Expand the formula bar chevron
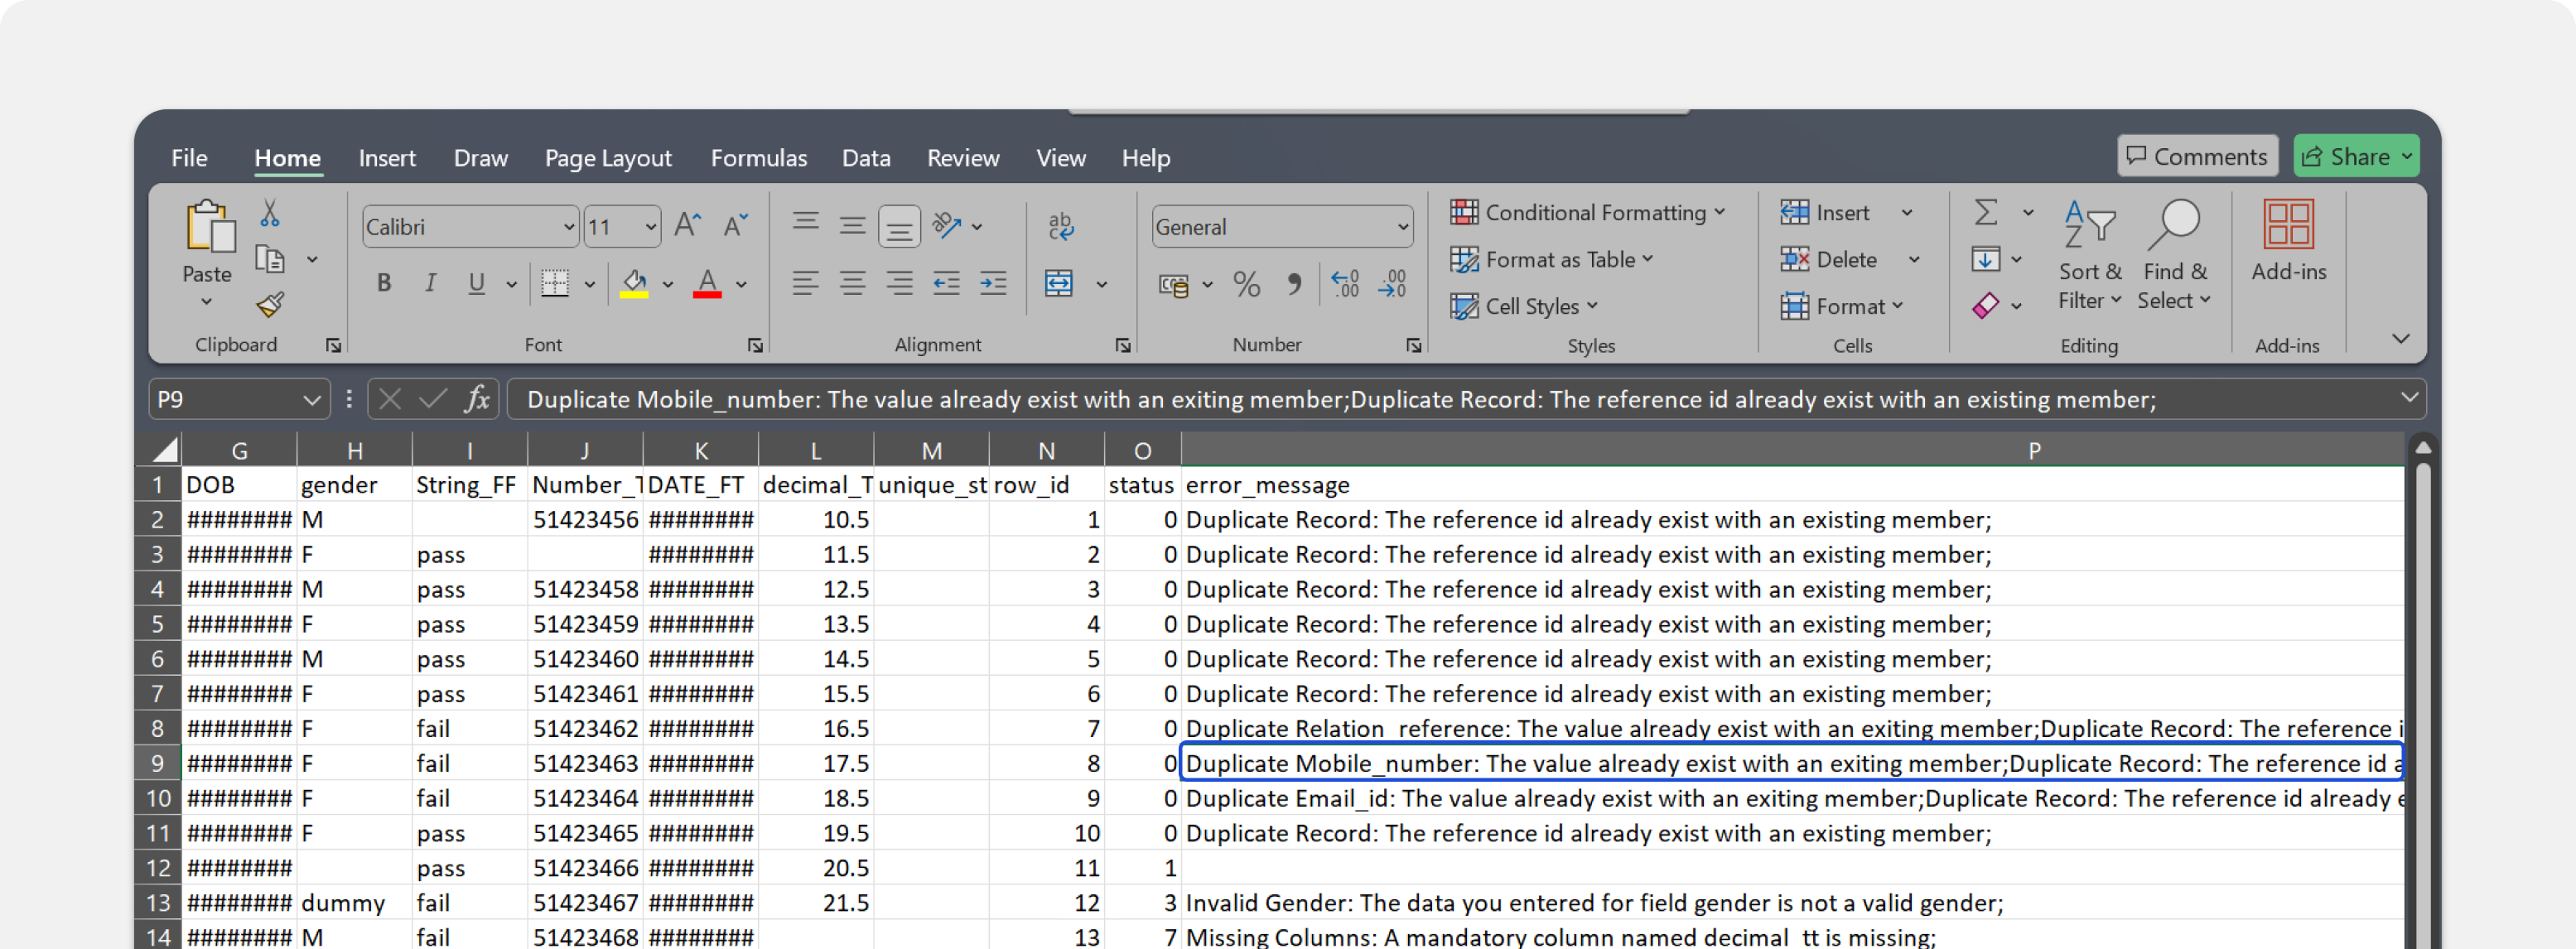Image resolution: width=2576 pixels, height=949 pixels. (x=2409, y=398)
